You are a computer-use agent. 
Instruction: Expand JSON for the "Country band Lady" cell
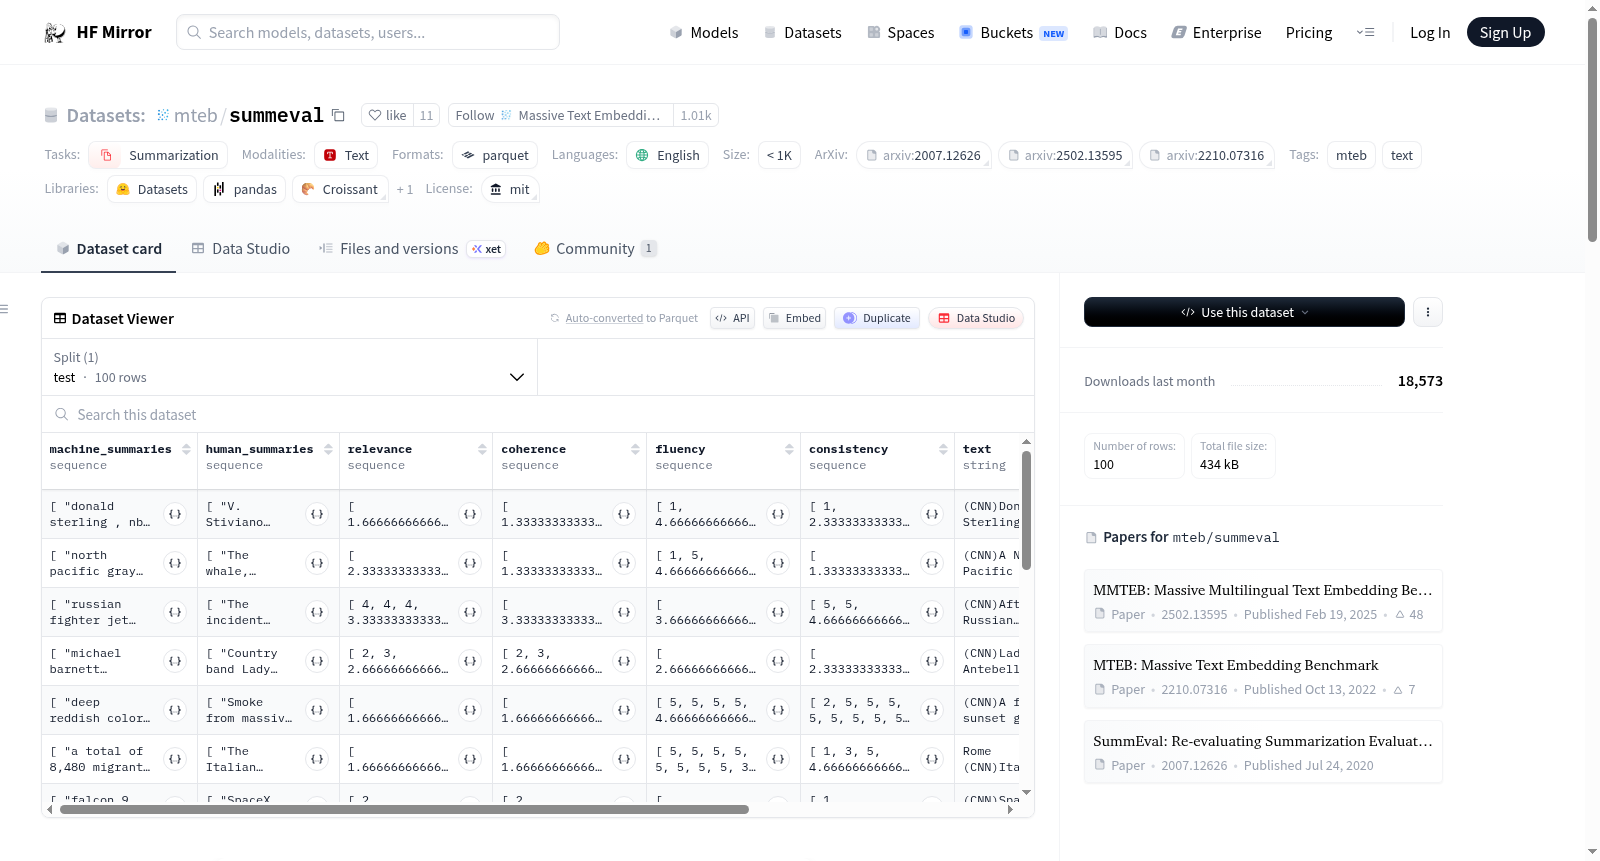(317, 661)
